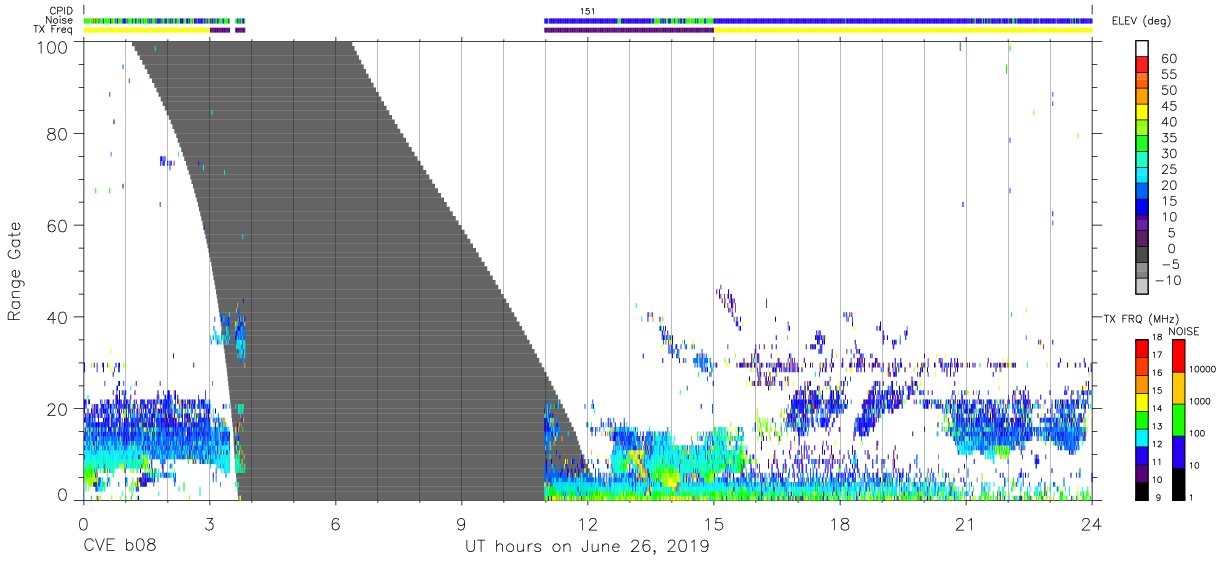Click Range Gate axis tick label 40
This screenshot has height=567, width=1228.
[56, 316]
